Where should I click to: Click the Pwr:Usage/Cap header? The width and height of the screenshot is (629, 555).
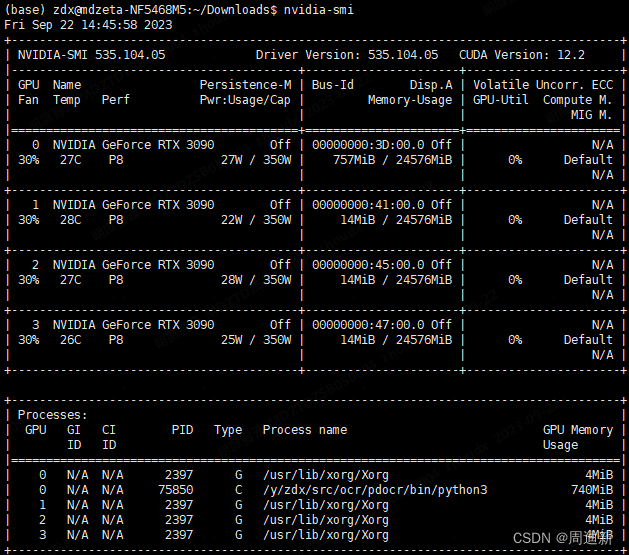(245, 100)
